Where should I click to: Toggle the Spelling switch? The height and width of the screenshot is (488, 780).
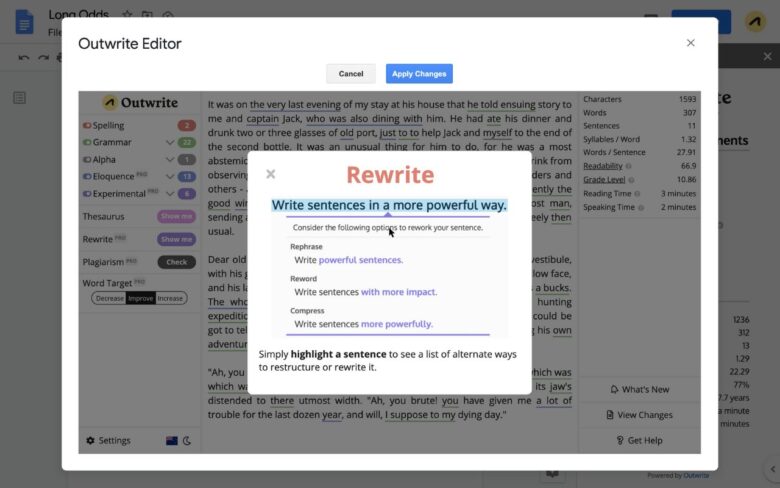[87, 125]
